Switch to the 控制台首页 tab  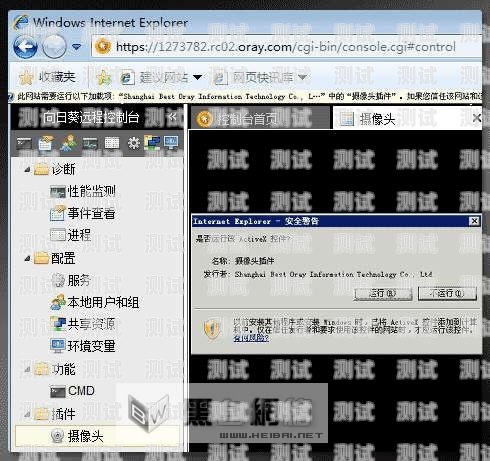click(260, 118)
